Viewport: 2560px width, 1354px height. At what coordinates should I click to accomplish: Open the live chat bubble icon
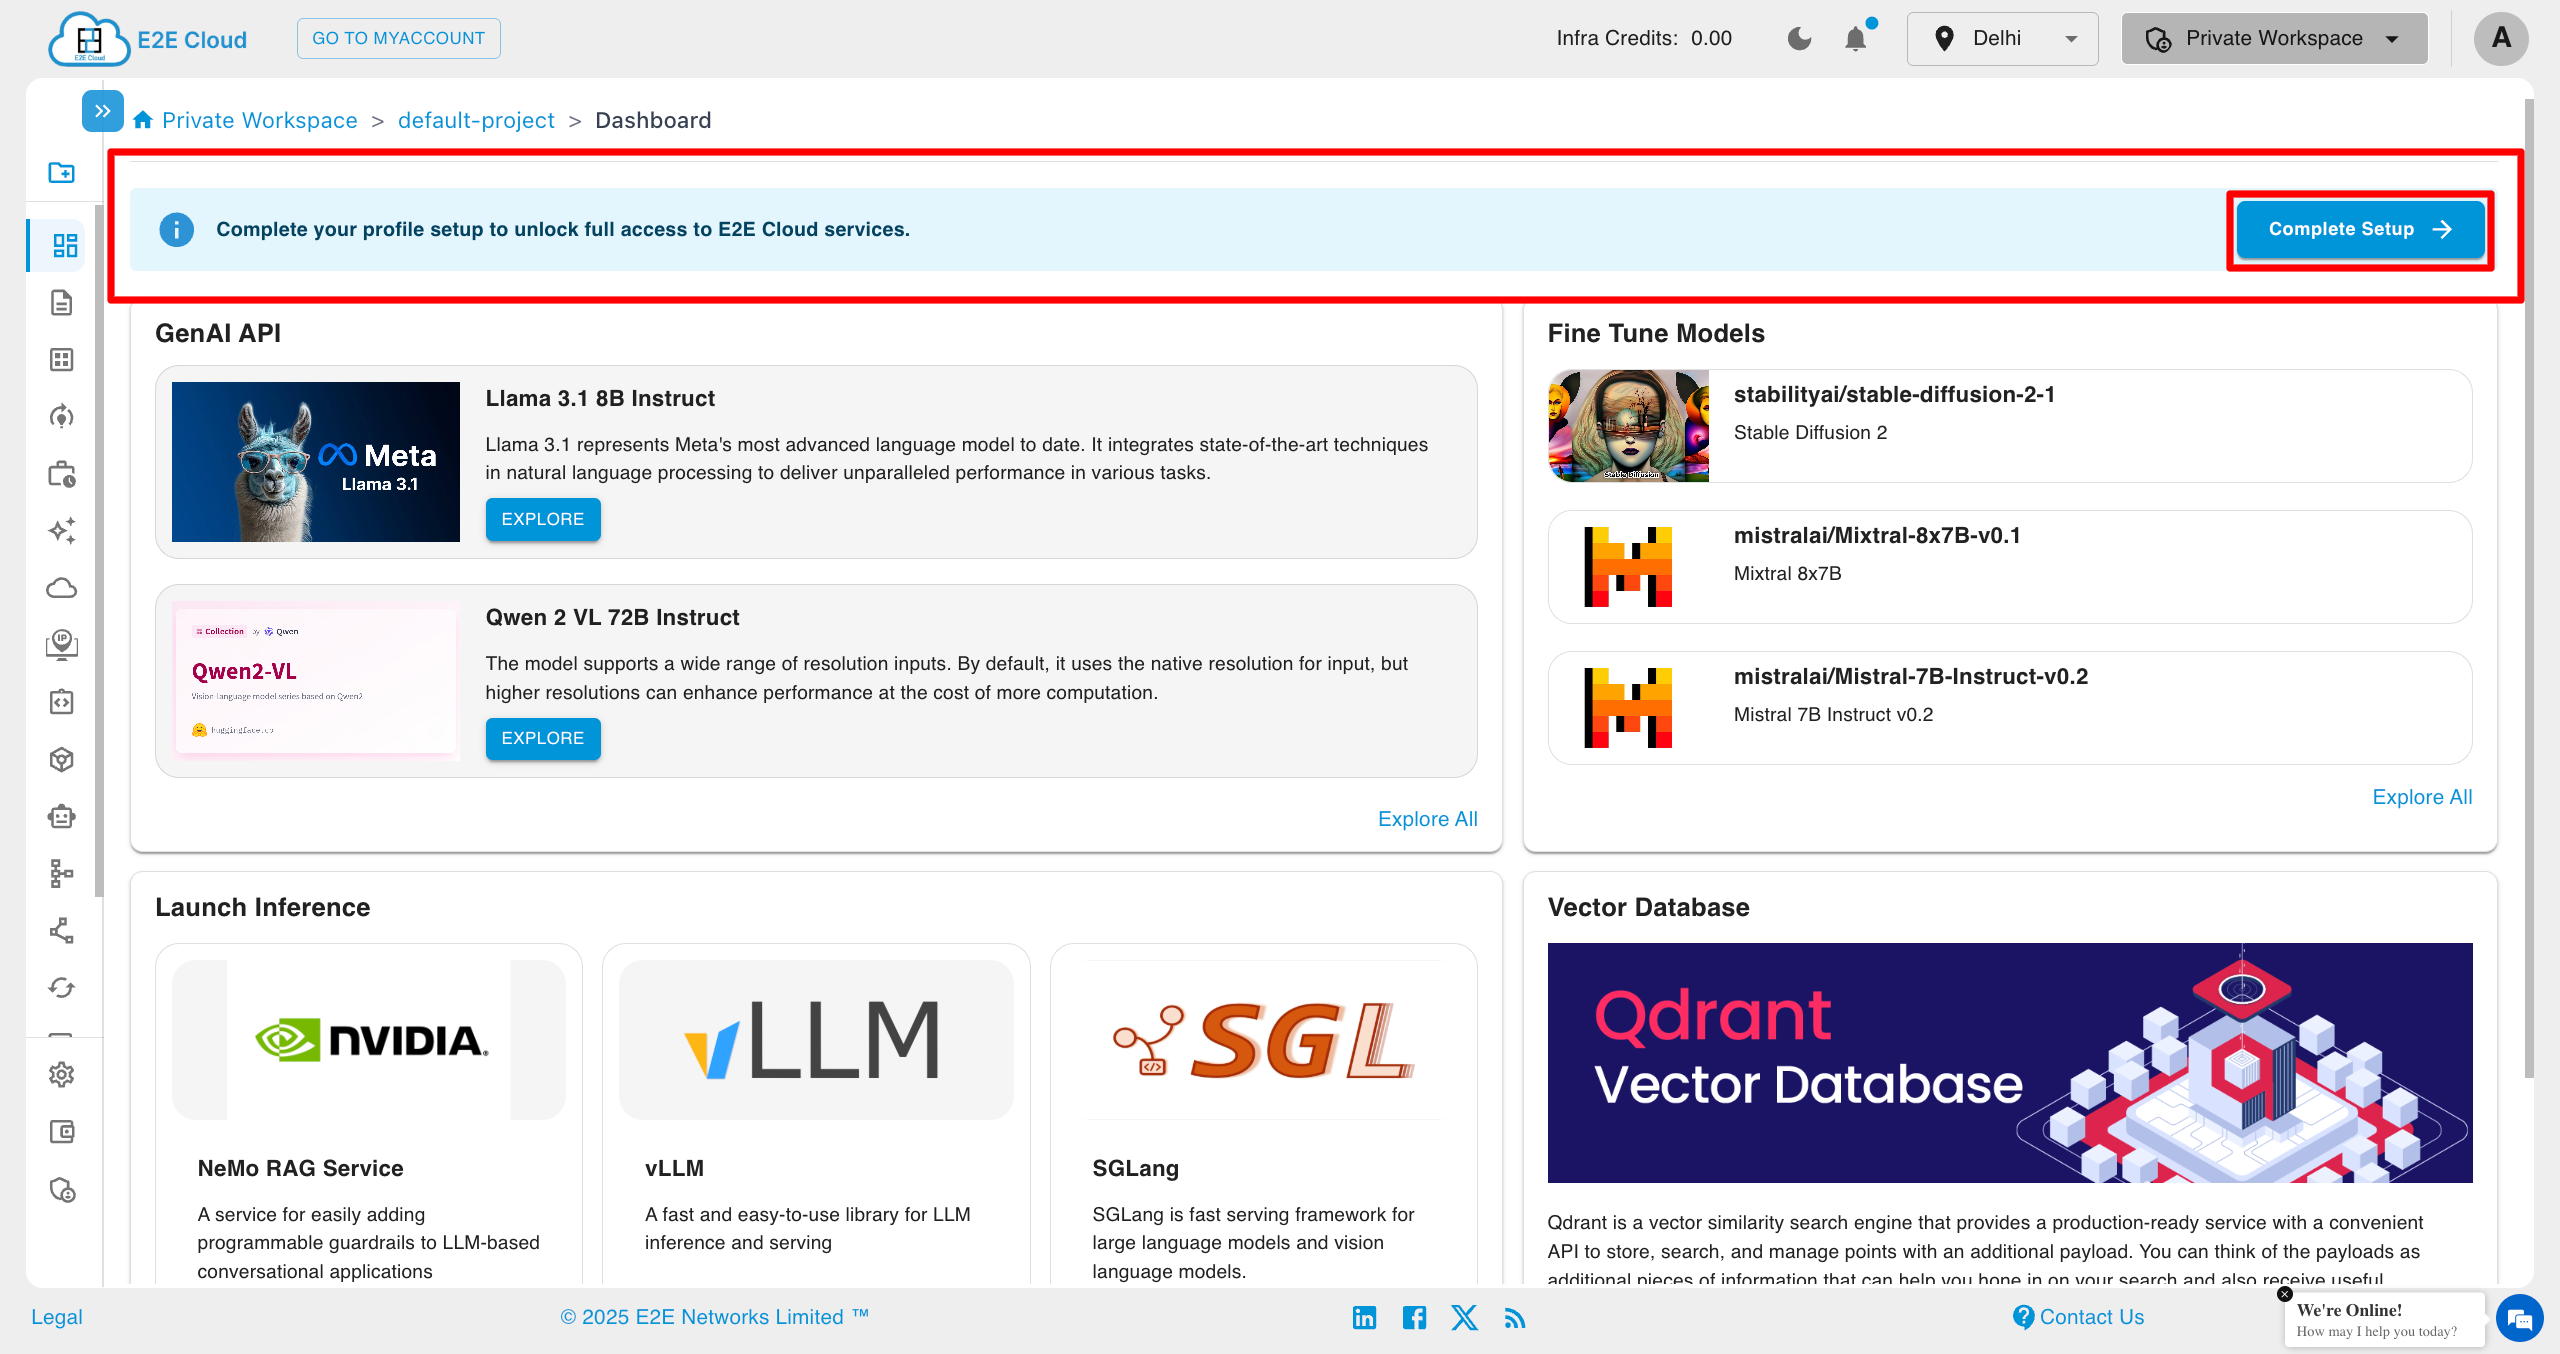coord(2520,1320)
